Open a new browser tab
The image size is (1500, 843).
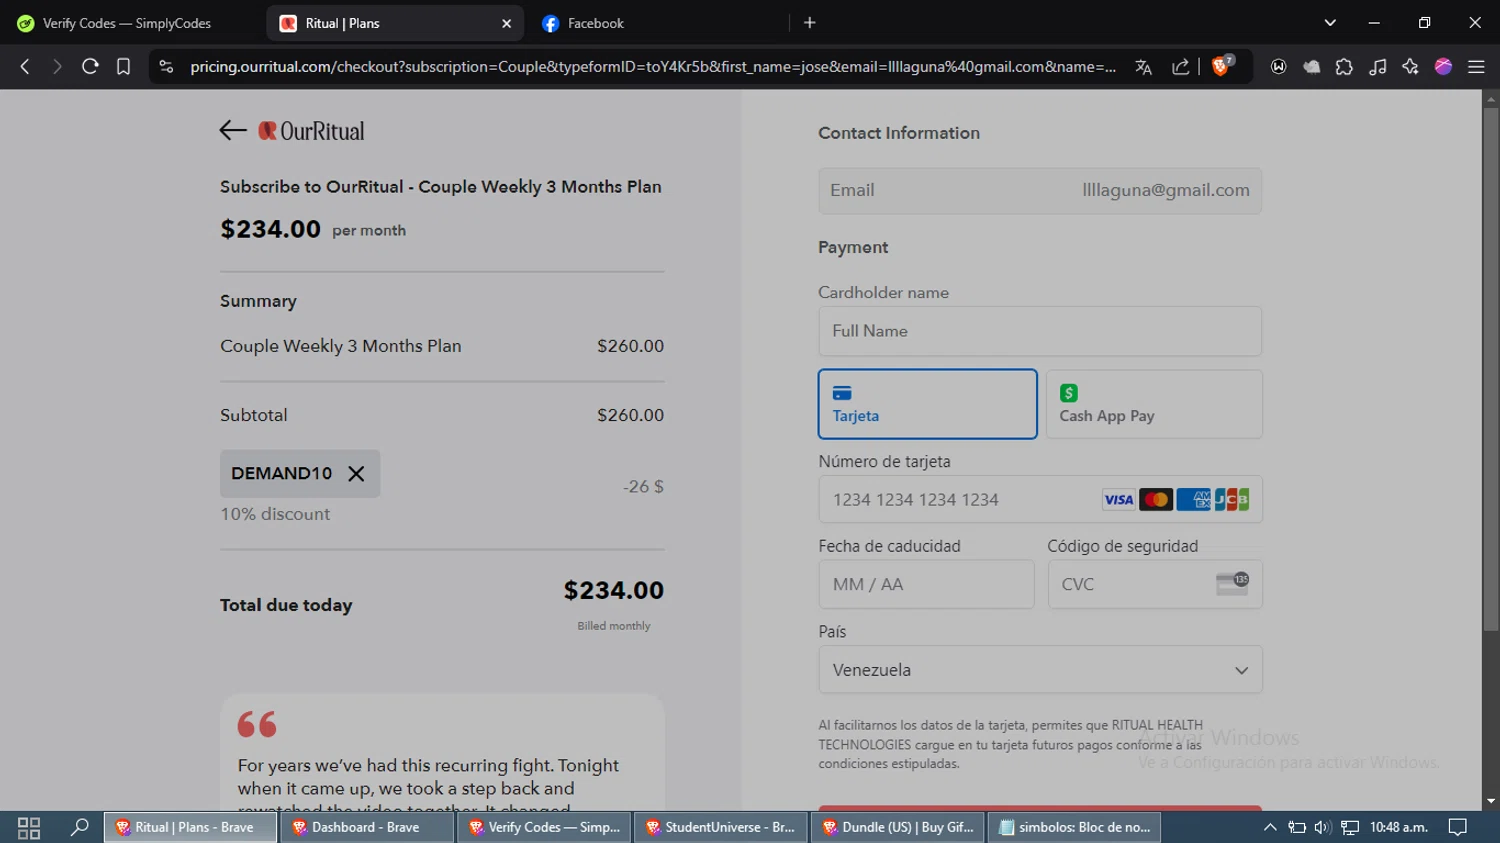810,23
